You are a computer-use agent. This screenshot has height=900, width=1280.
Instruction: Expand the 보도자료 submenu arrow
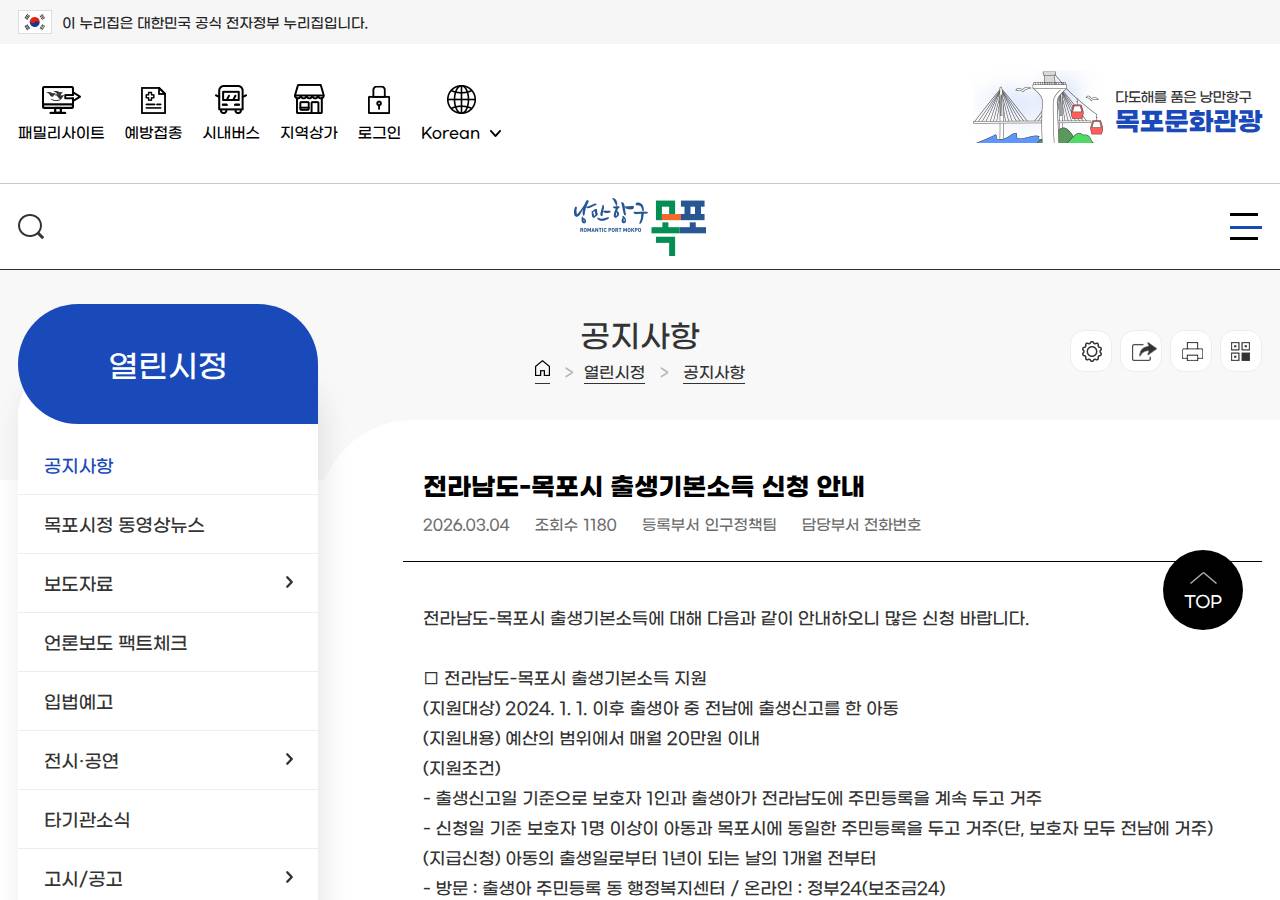(x=289, y=582)
